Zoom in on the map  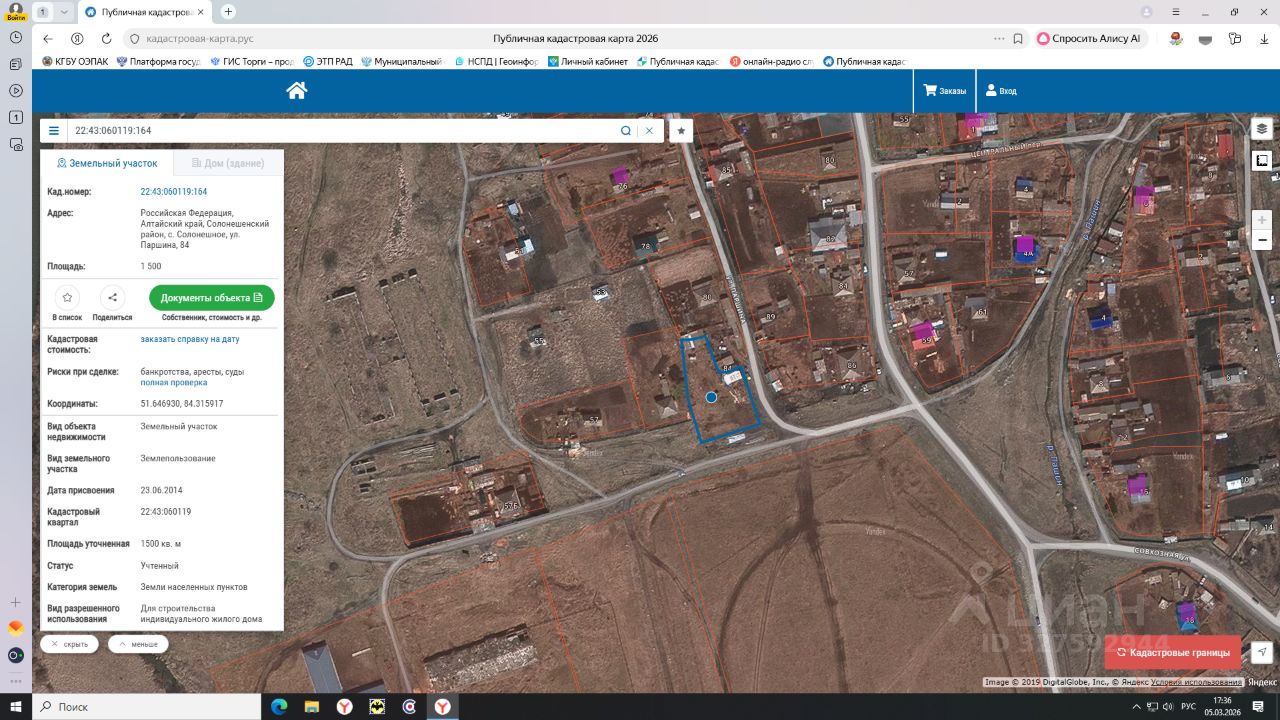click(1262, 219)
